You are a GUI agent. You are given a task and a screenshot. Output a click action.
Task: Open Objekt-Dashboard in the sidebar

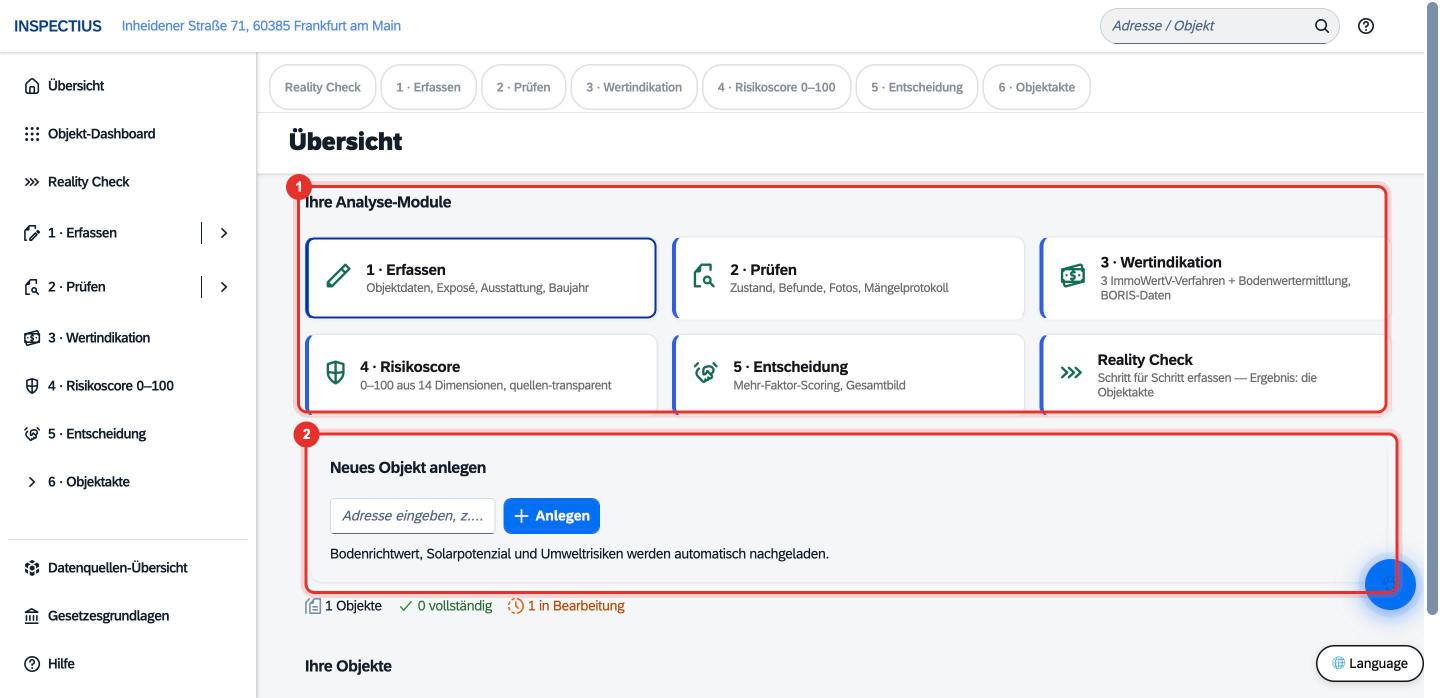coord(128,134)
